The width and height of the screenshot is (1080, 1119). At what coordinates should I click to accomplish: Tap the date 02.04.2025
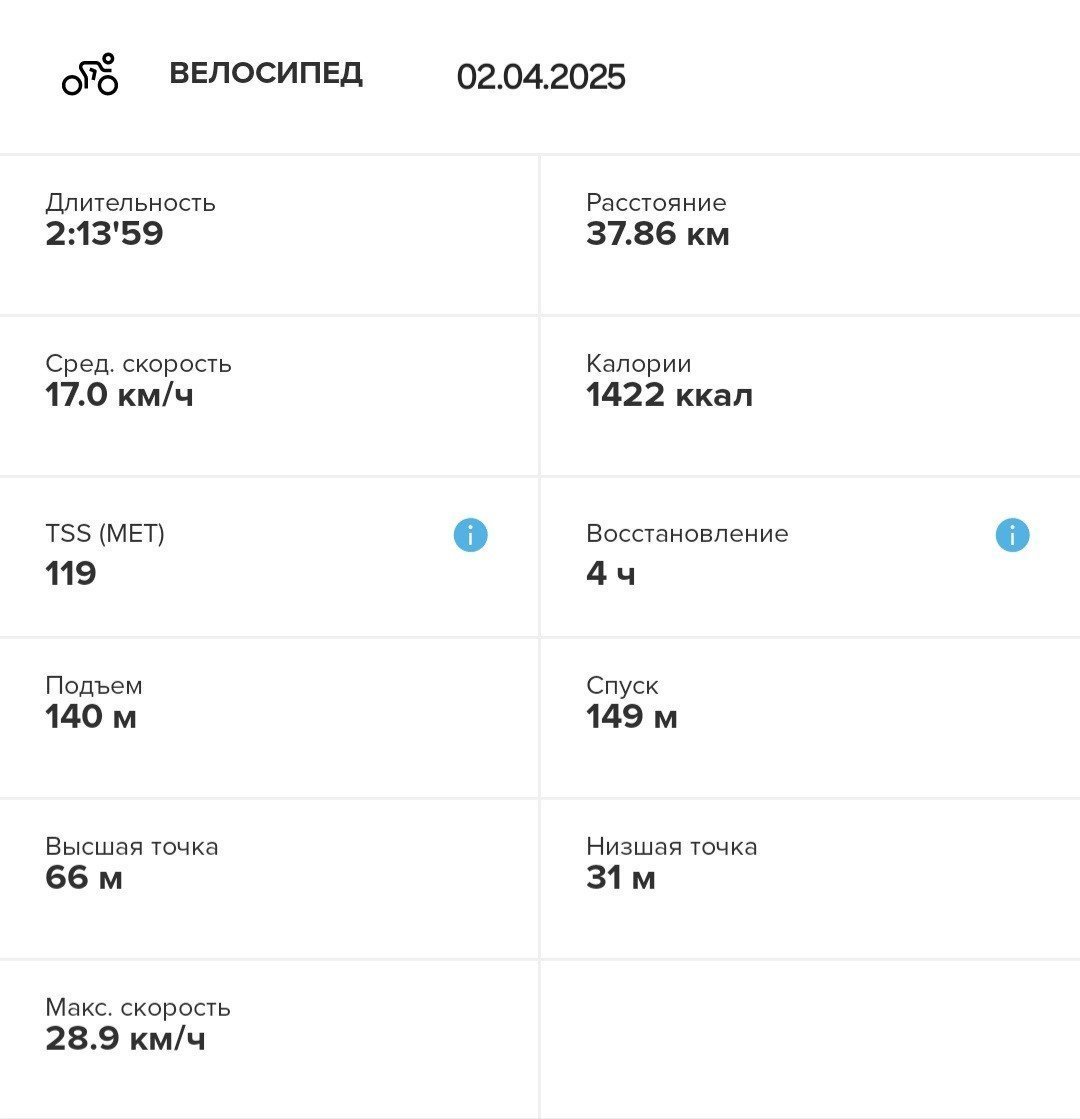coord(541,76)
